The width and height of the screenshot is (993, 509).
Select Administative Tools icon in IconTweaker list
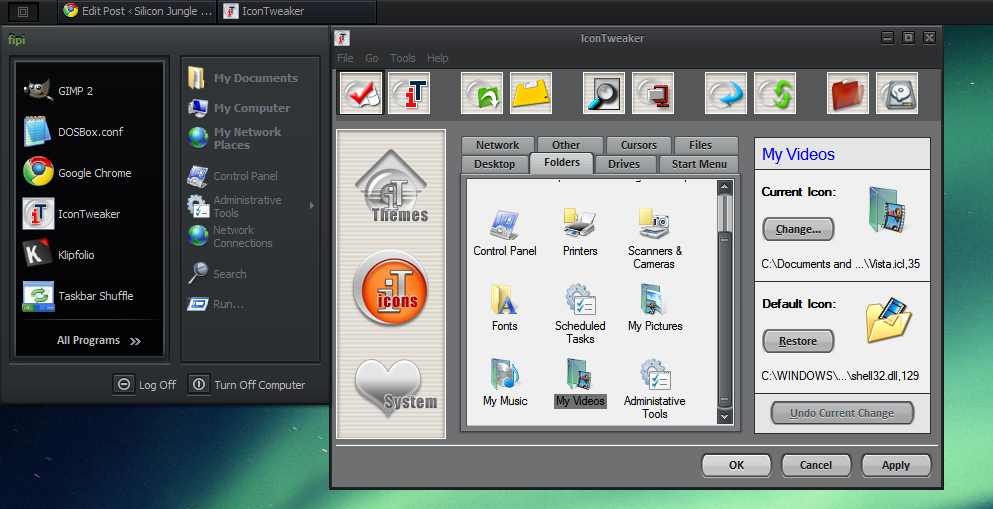click(655, 389)
